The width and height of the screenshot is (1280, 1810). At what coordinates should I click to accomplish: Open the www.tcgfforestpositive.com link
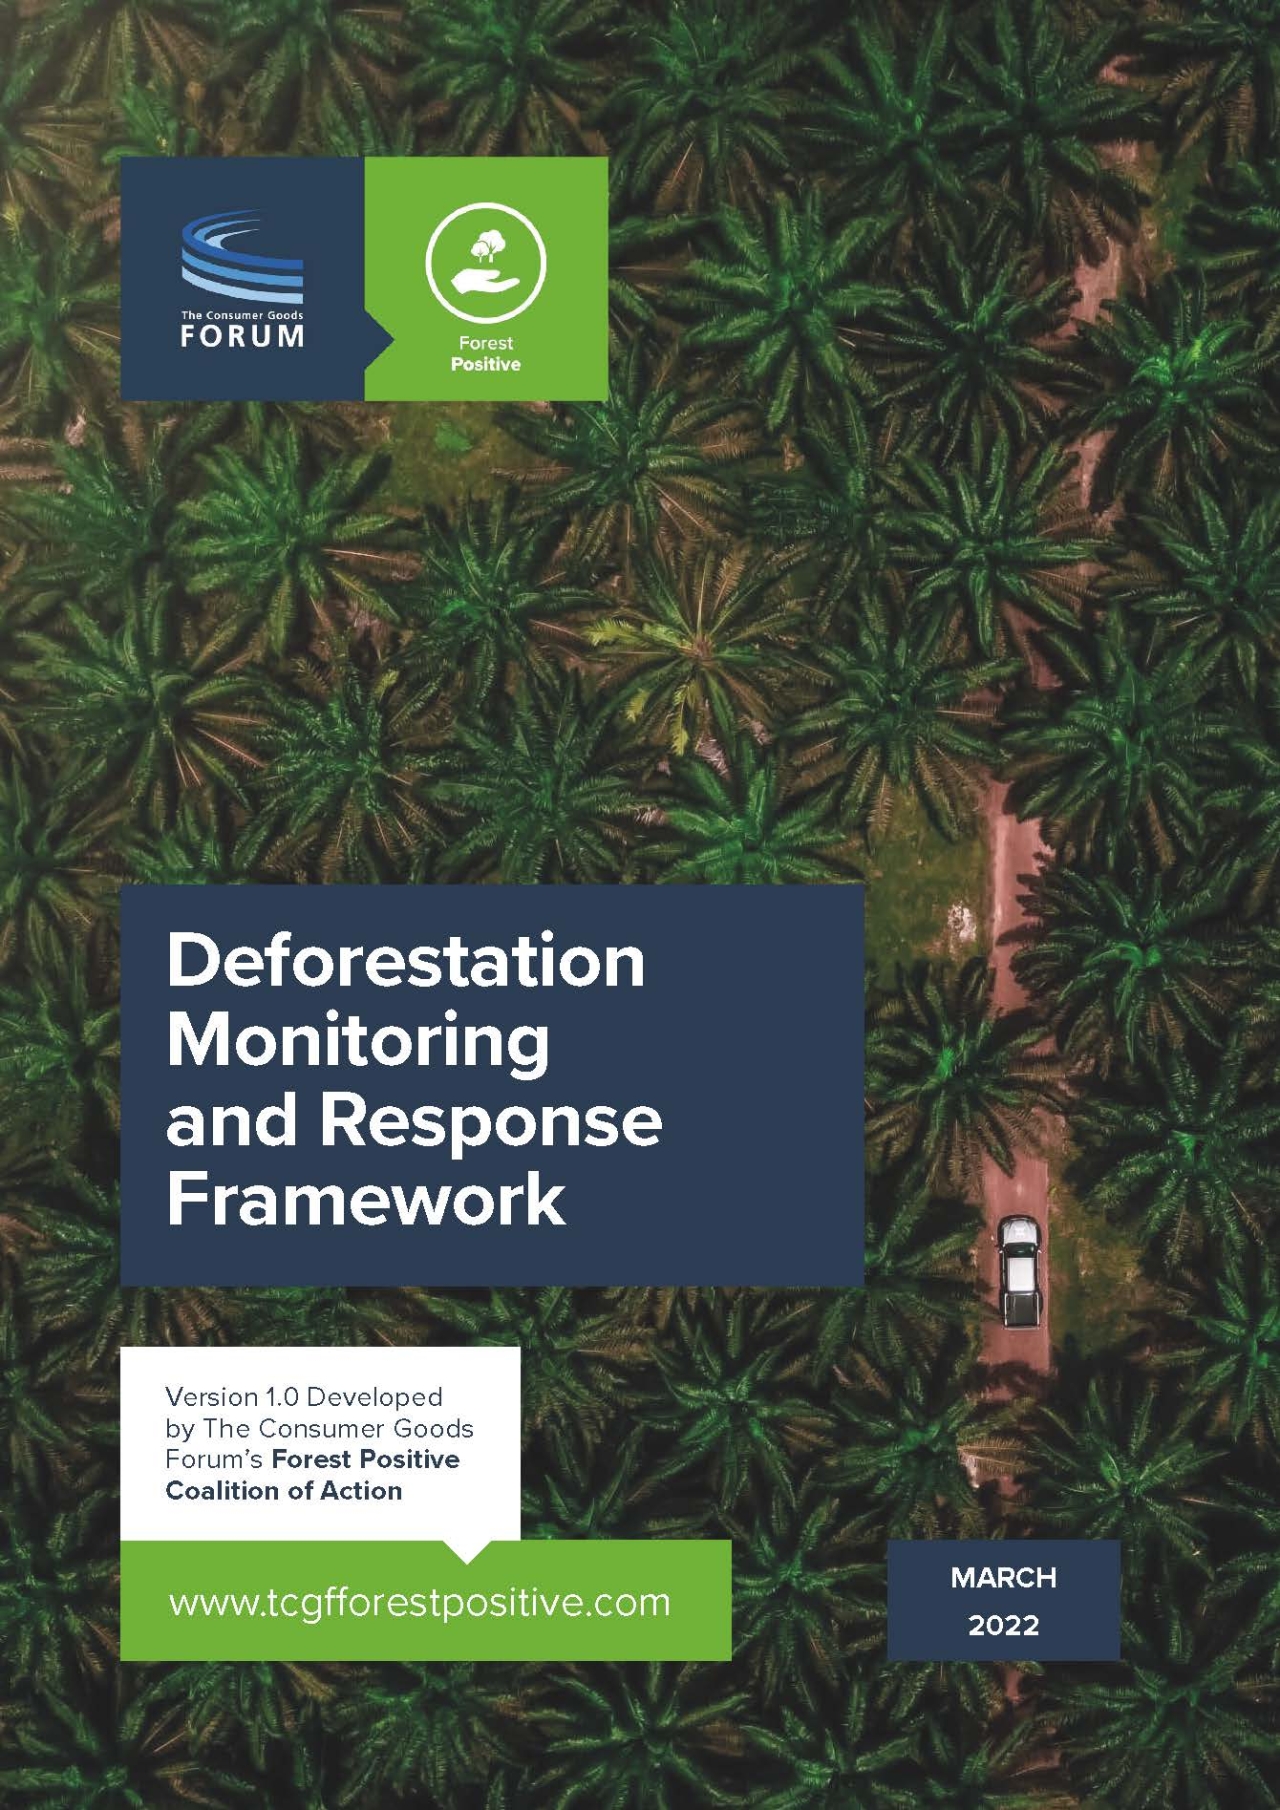coord(419,1602)
